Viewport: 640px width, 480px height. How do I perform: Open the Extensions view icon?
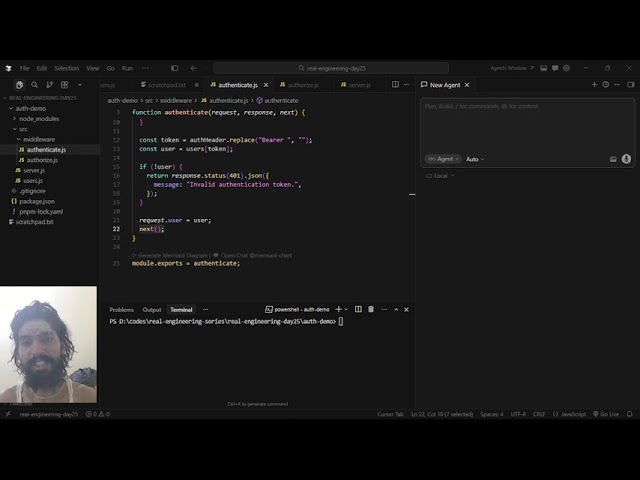[64, 85]
